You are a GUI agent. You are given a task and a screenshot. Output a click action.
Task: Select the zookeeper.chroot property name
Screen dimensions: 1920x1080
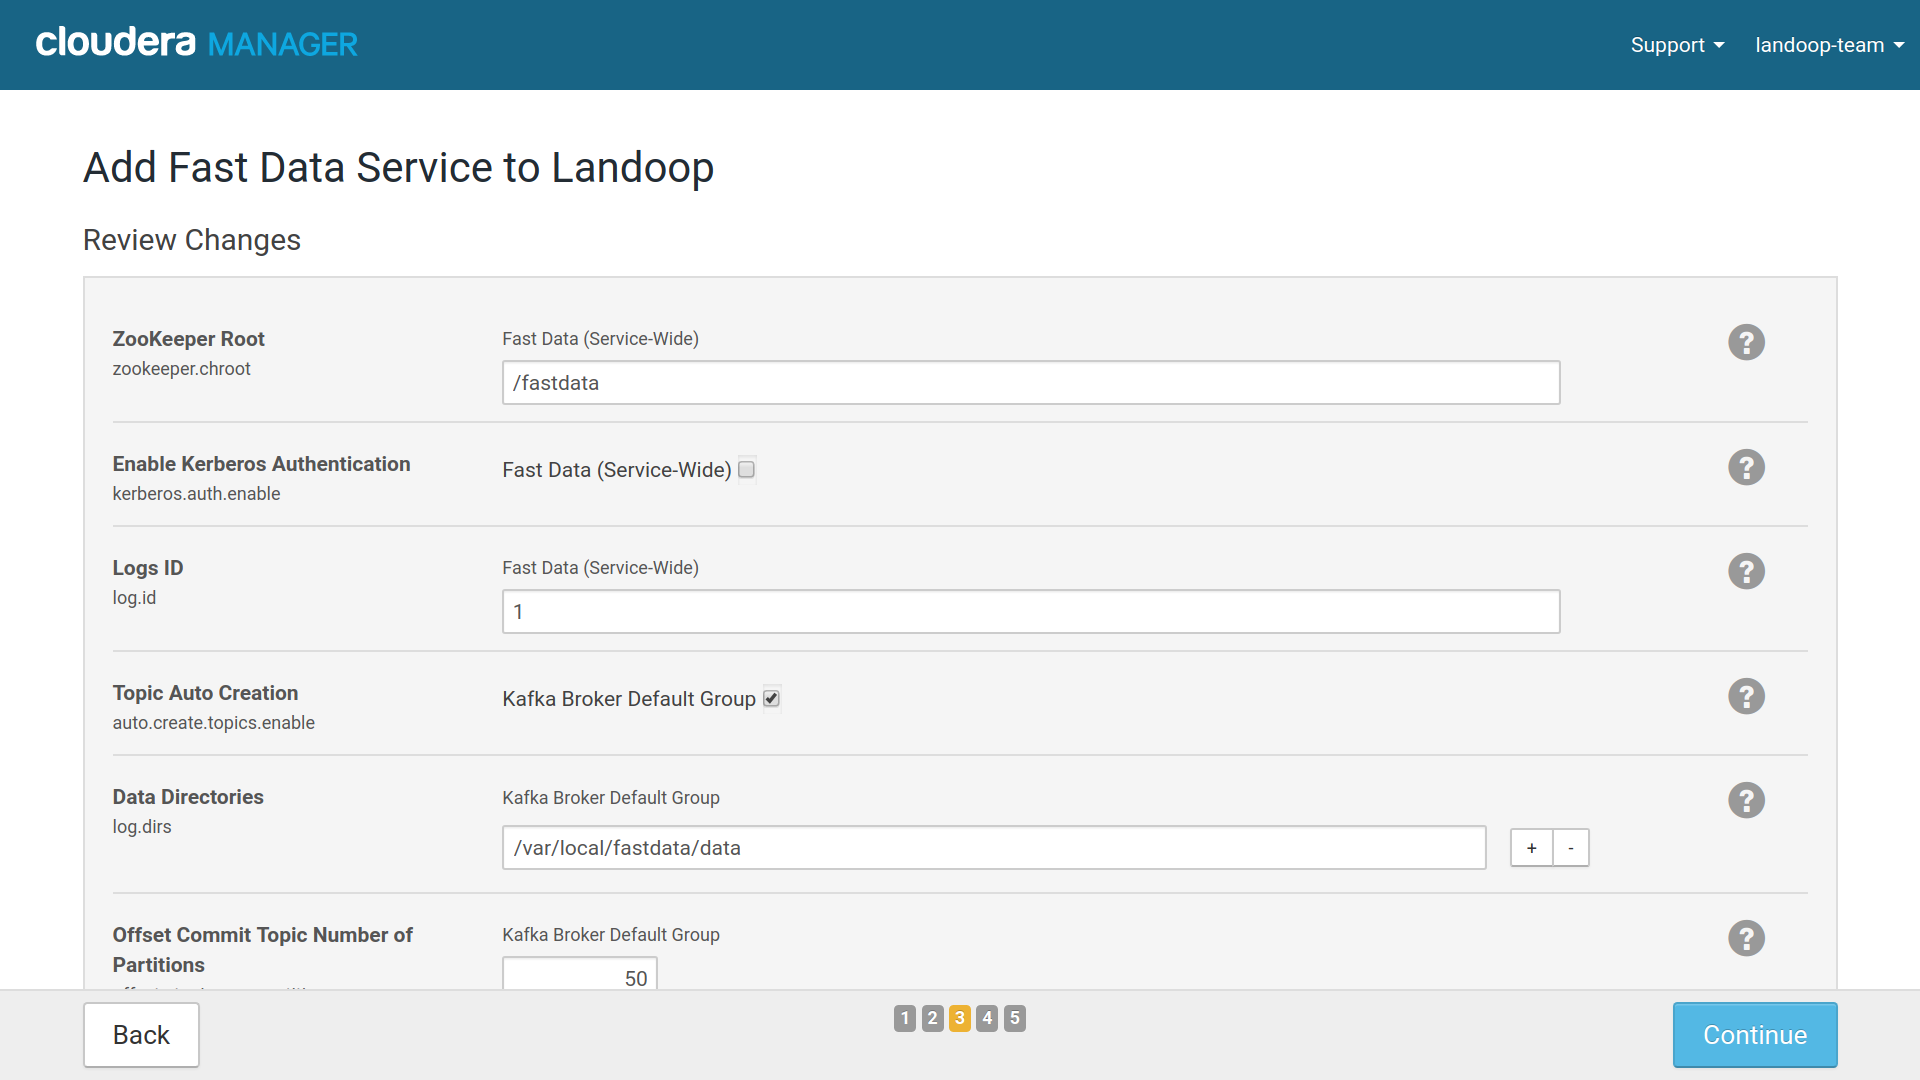pyautogui.click(x=181, y=369)
